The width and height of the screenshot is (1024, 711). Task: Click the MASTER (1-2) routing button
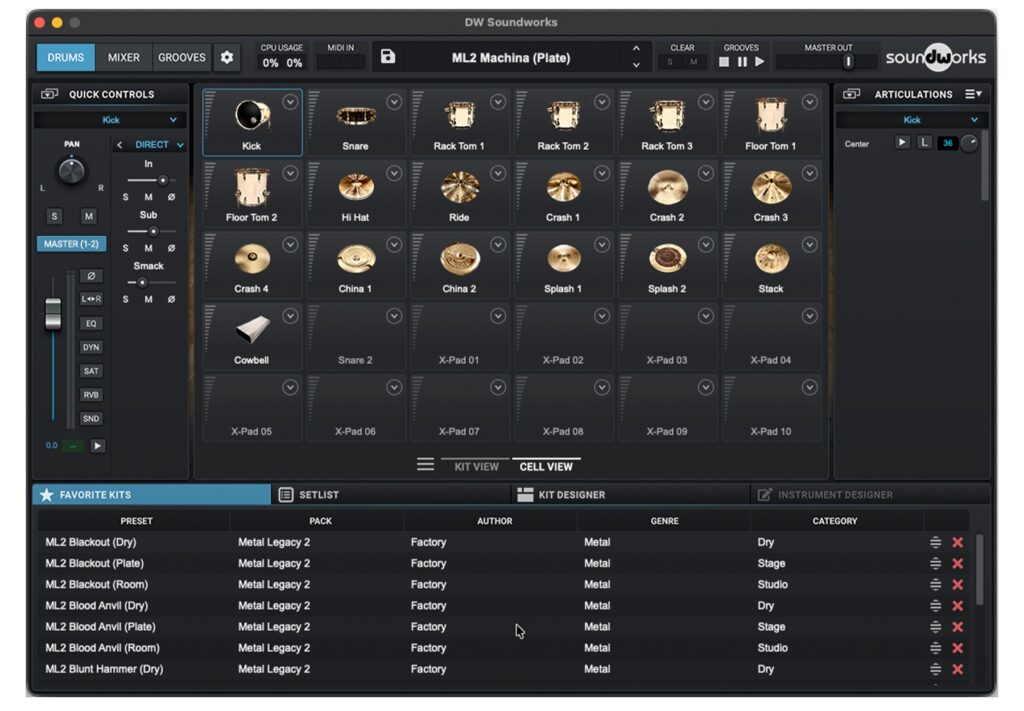[70, 243]
